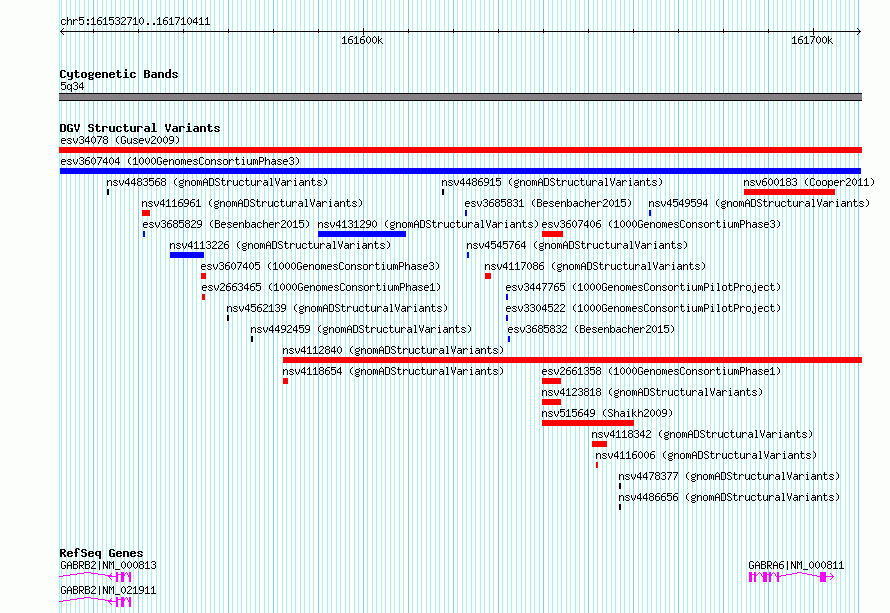Click the GABRB2|NM_000813 gene glyph

pos(95,577)
